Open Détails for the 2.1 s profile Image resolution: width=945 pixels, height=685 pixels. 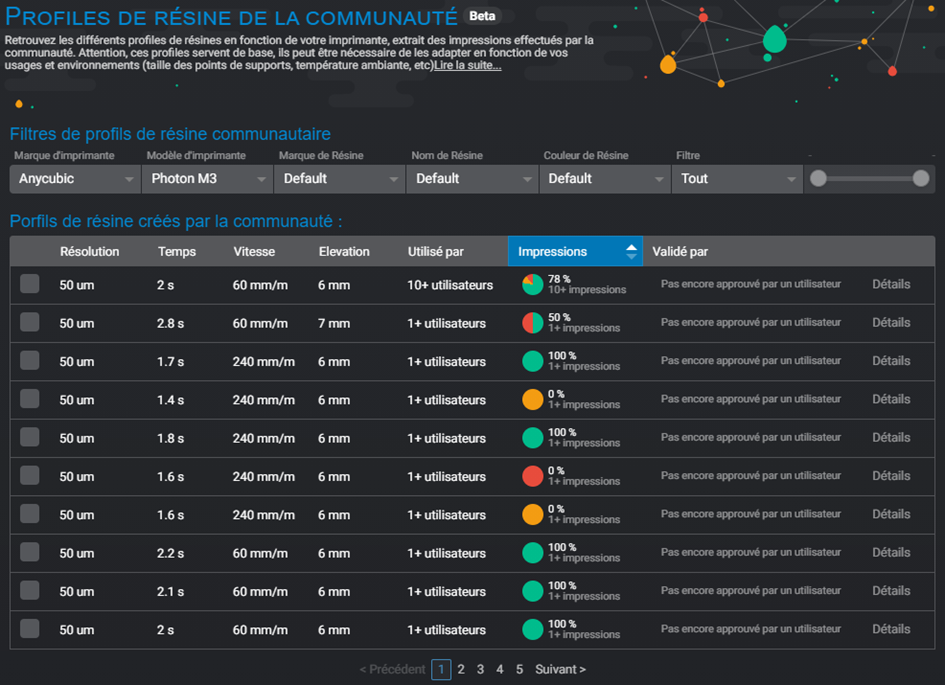(x=891, y=590)
